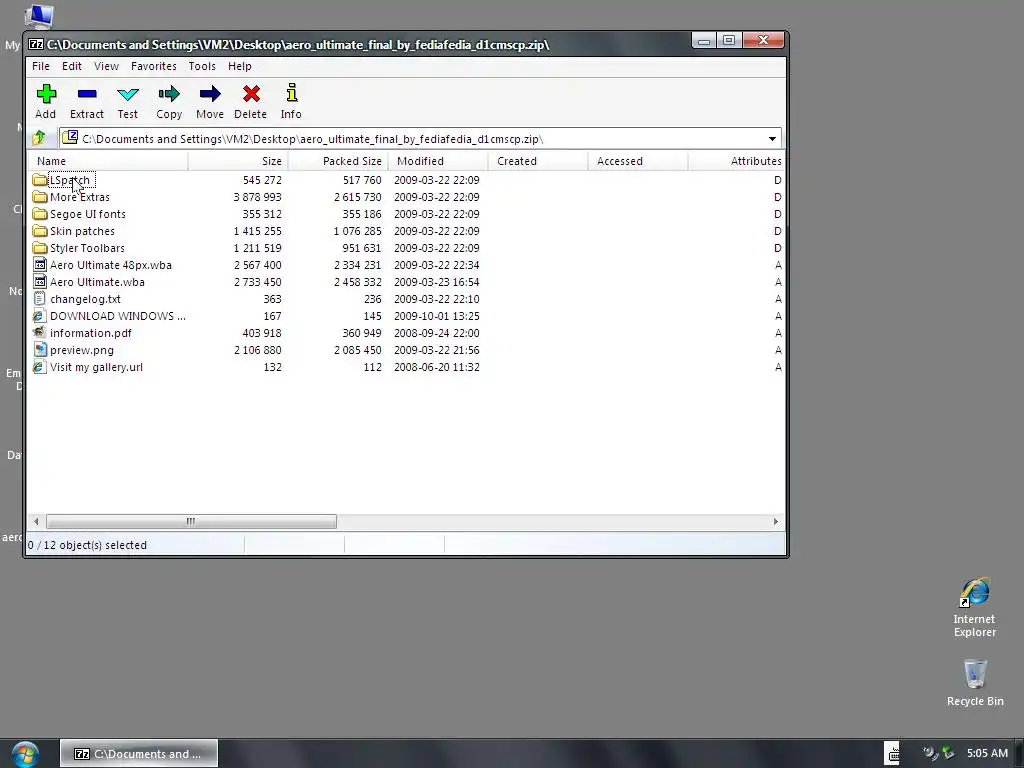The width and height of the screenshot is (1024, 768).
Task: Sort by the Accessed column header
Action: (x=637, y=161)
